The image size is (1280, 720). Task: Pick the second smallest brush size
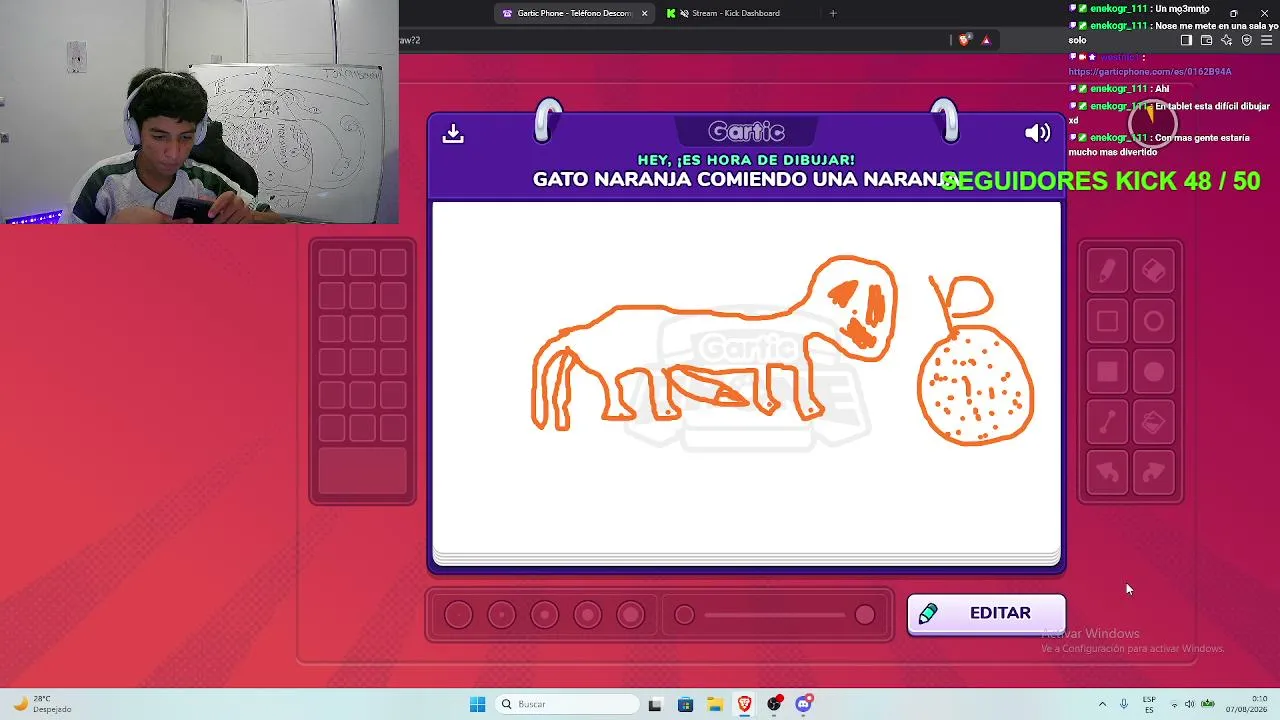(x=501, y=615)
